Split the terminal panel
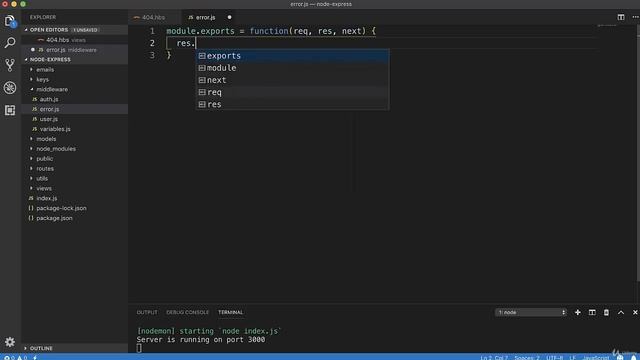 (592, 312)
